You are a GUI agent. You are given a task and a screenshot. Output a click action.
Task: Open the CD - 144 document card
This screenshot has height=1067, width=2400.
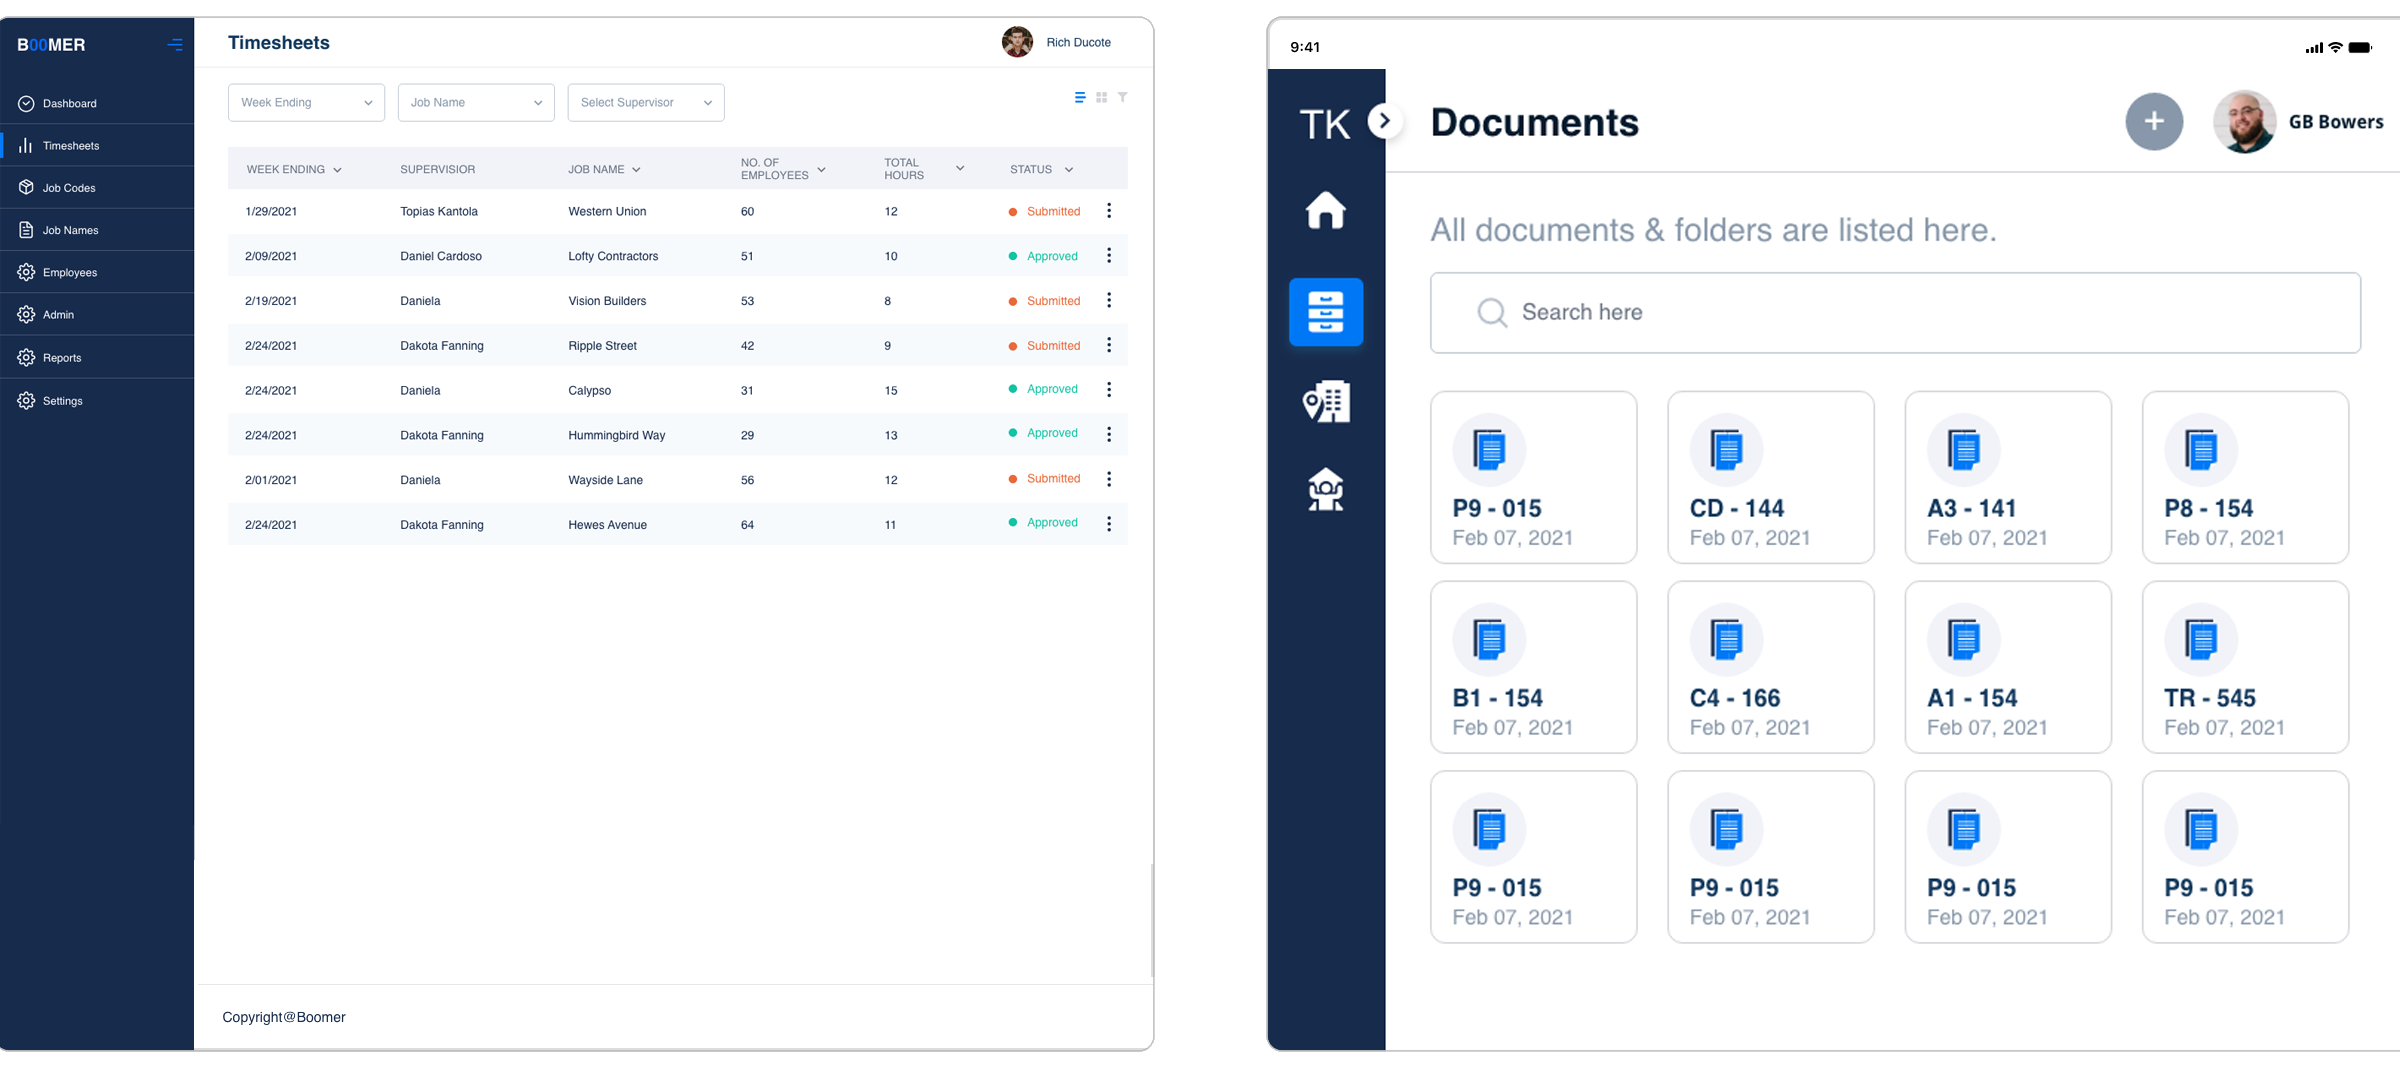click(1770, 477)
